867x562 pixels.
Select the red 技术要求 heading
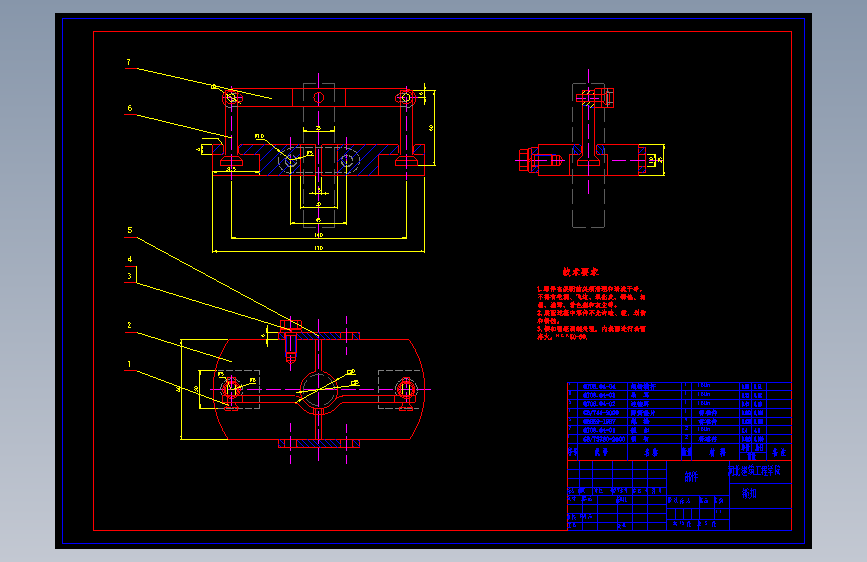point(581,272)
